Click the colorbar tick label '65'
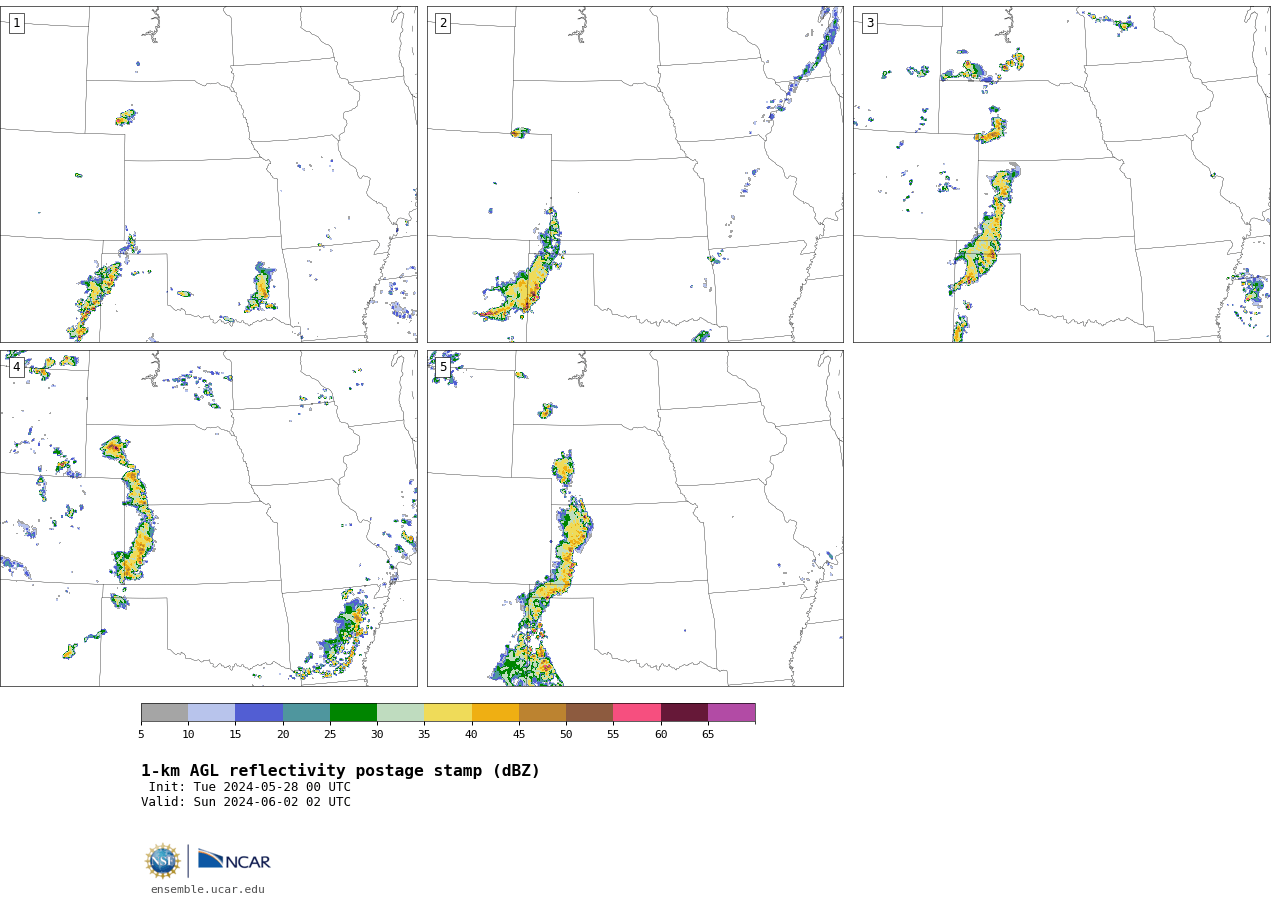This screenshot has width=1280, height=901. (708, 735)
